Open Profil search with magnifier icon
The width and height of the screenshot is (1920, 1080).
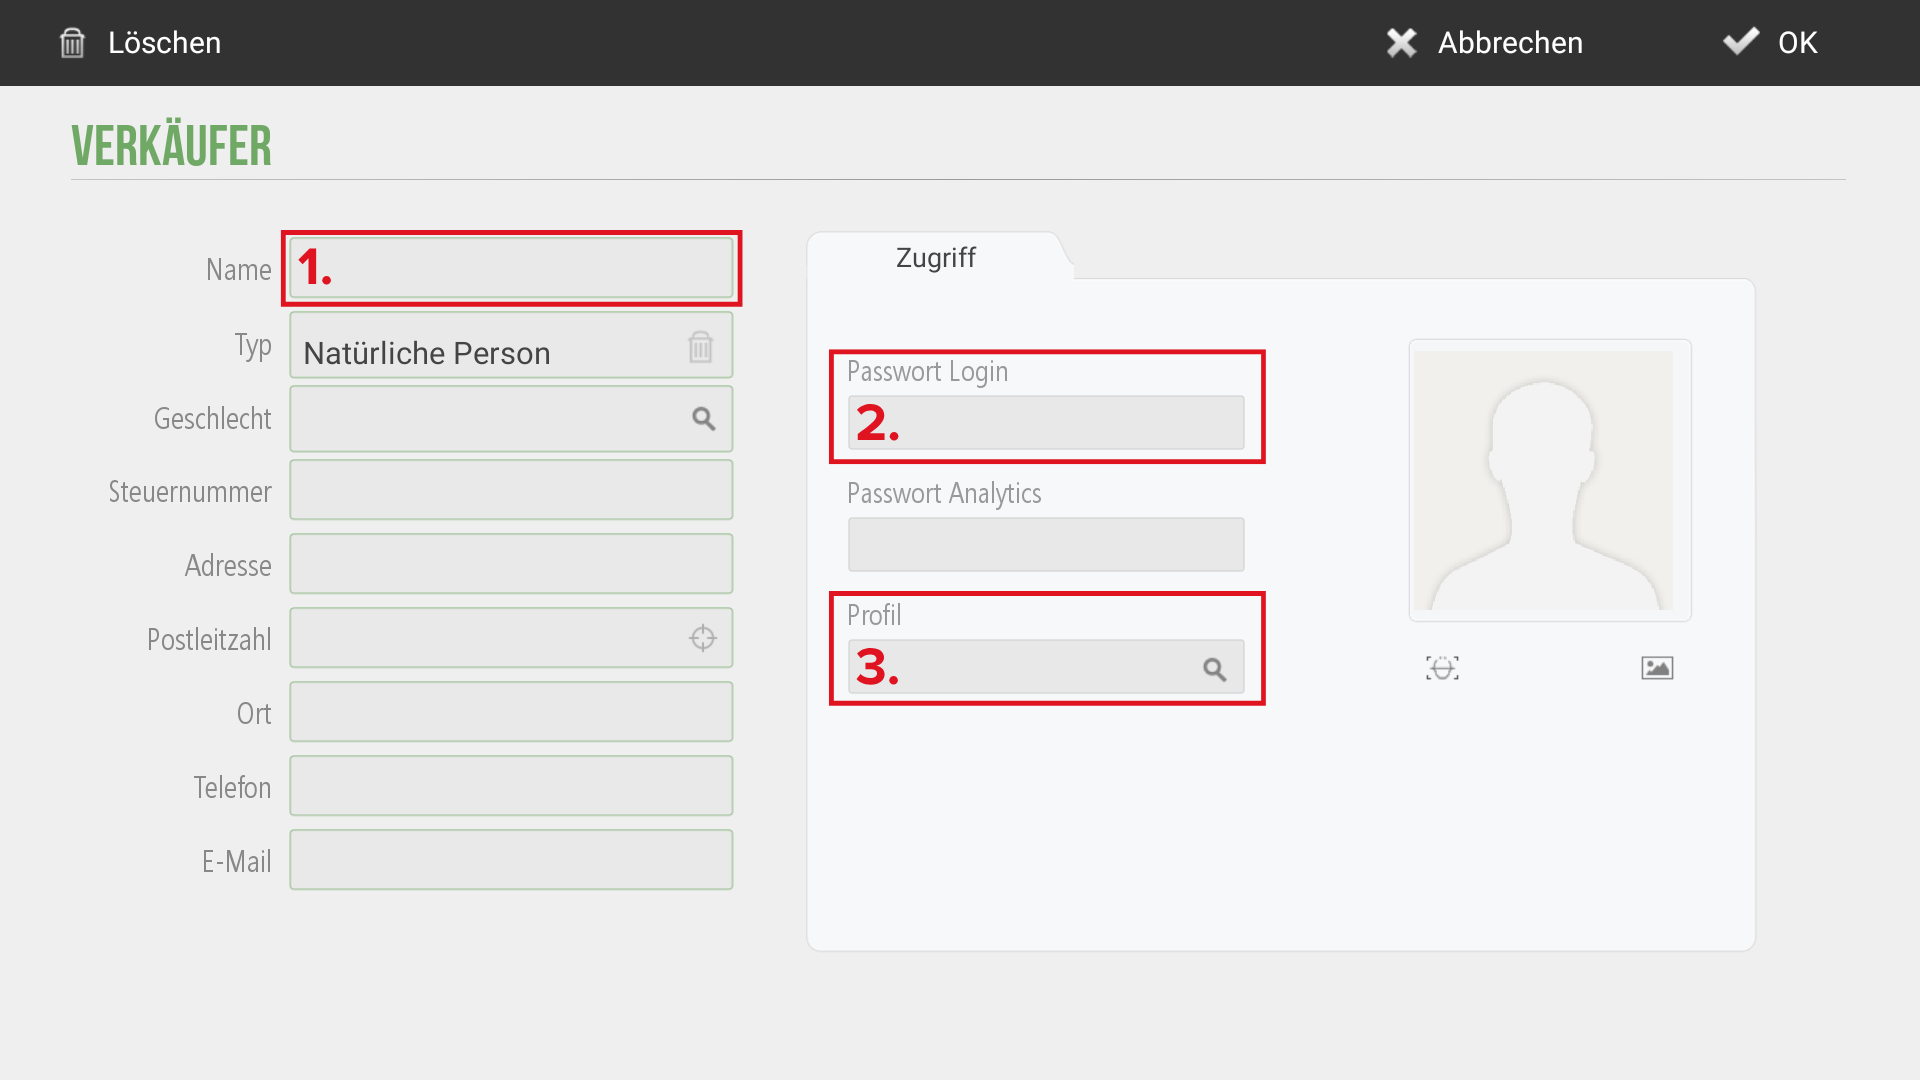[x=1215, y=669]
